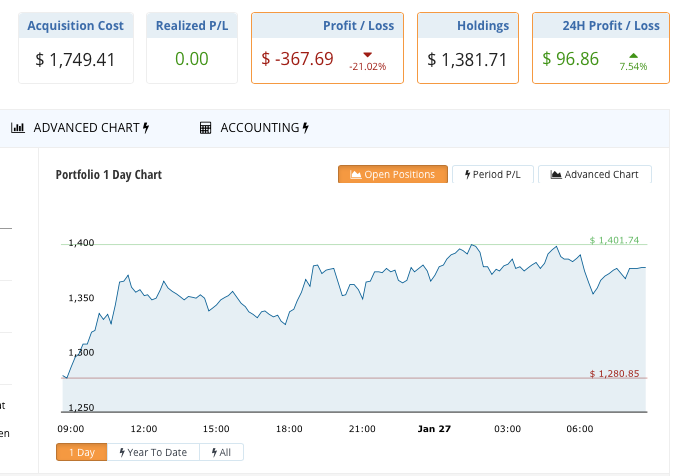Show the Open Positions chart view

point(392,175)
